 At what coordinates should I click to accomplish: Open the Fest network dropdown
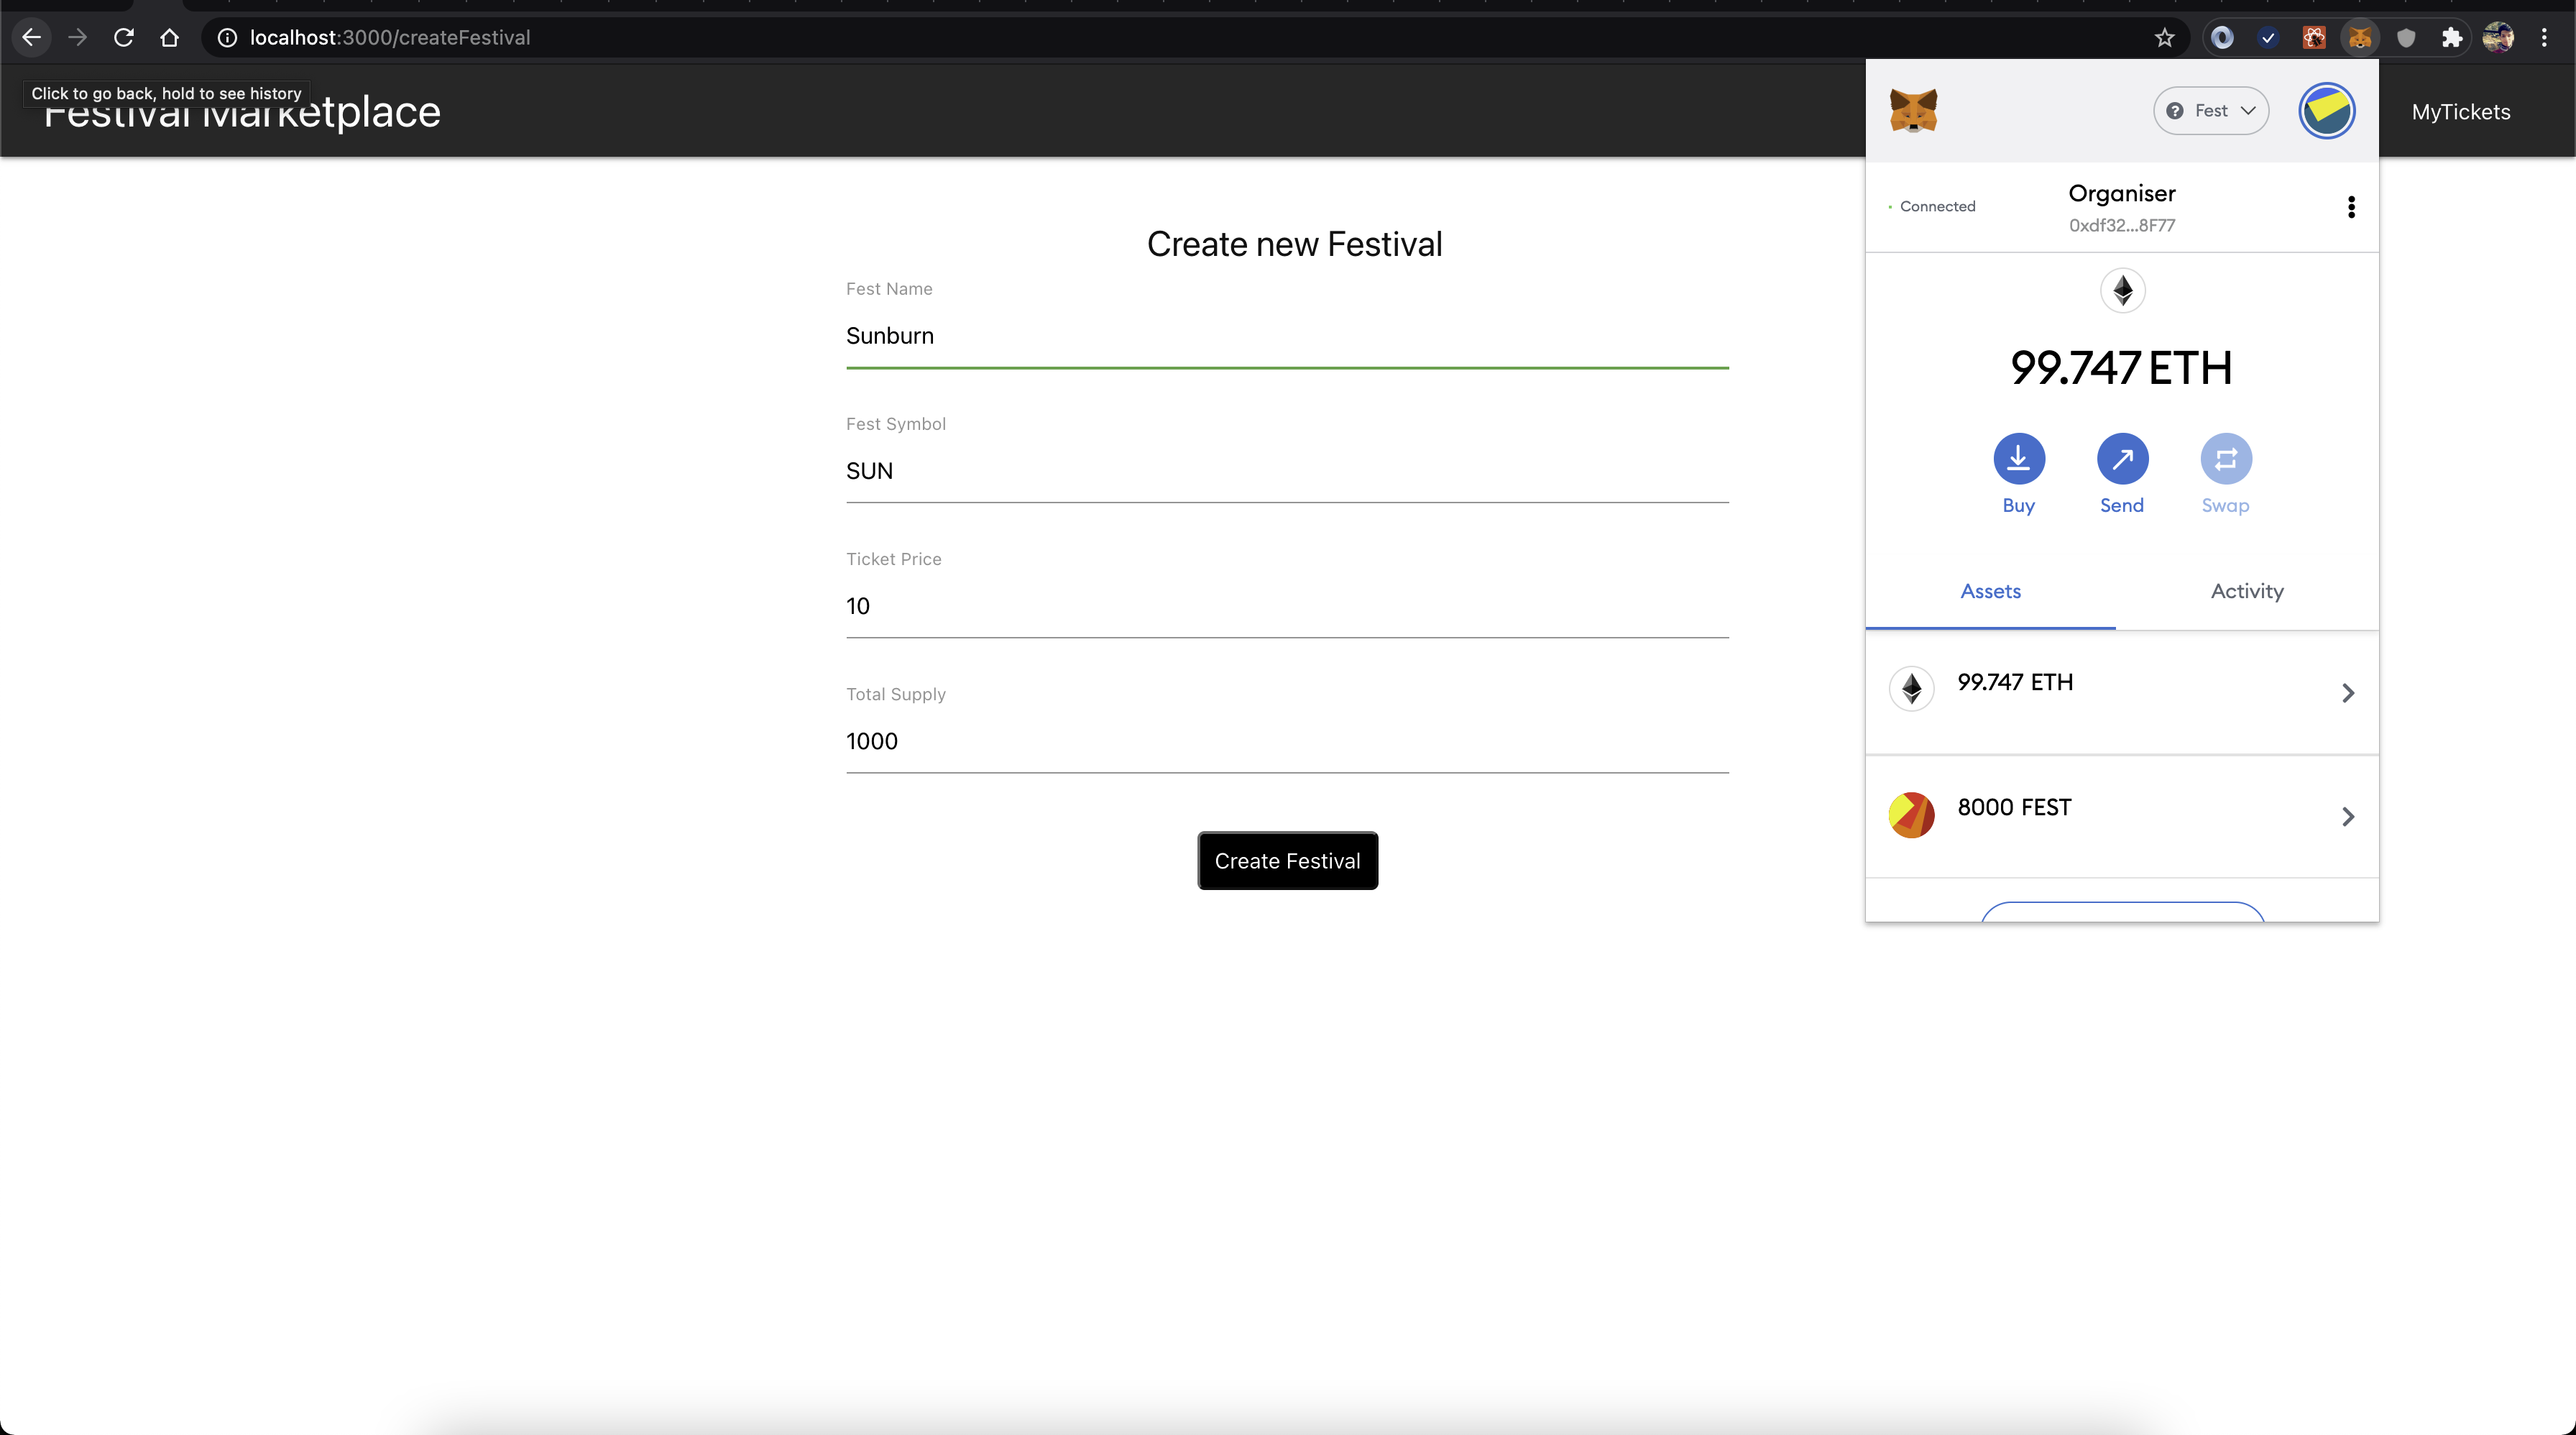tap(2210, 110)
